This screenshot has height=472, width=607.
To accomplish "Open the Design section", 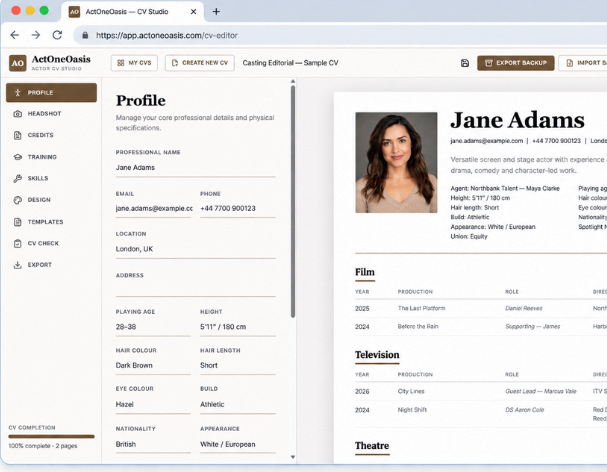I will 51,200.
